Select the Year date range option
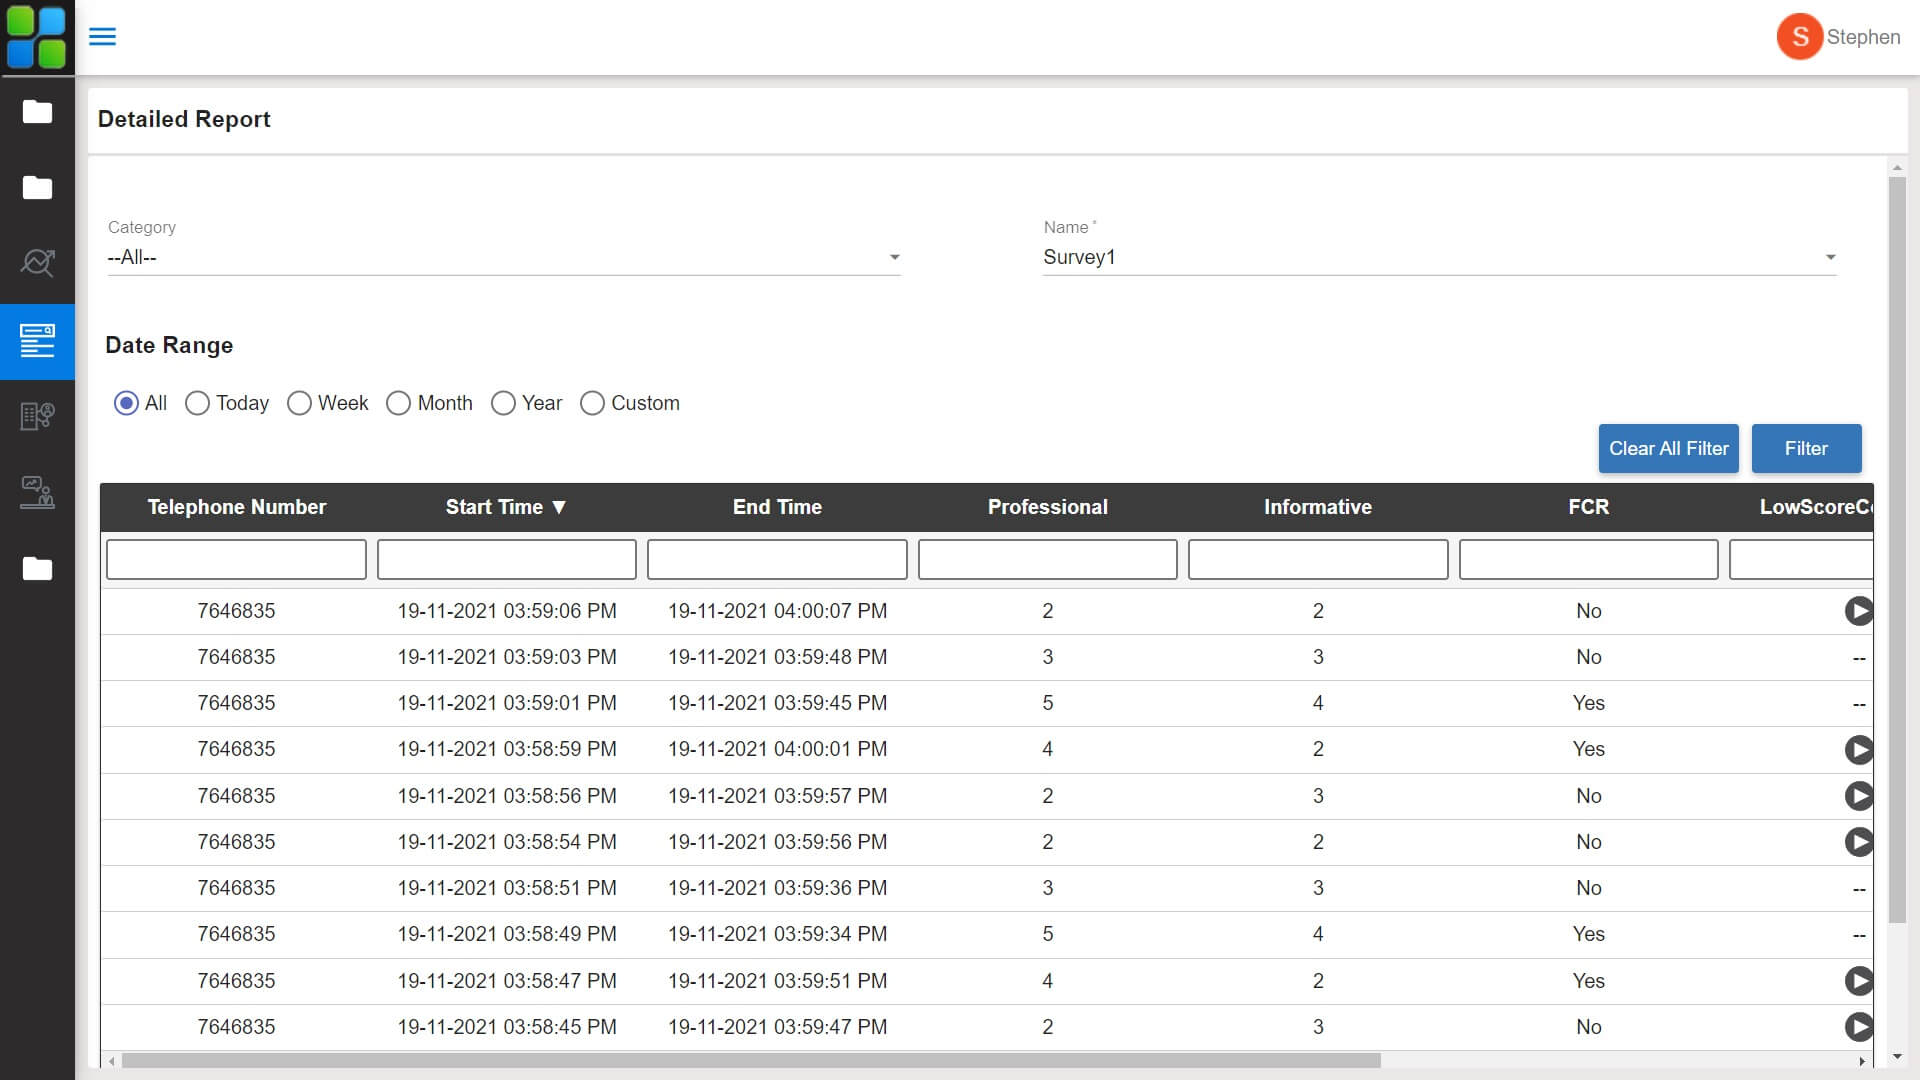 pos(503,403)
